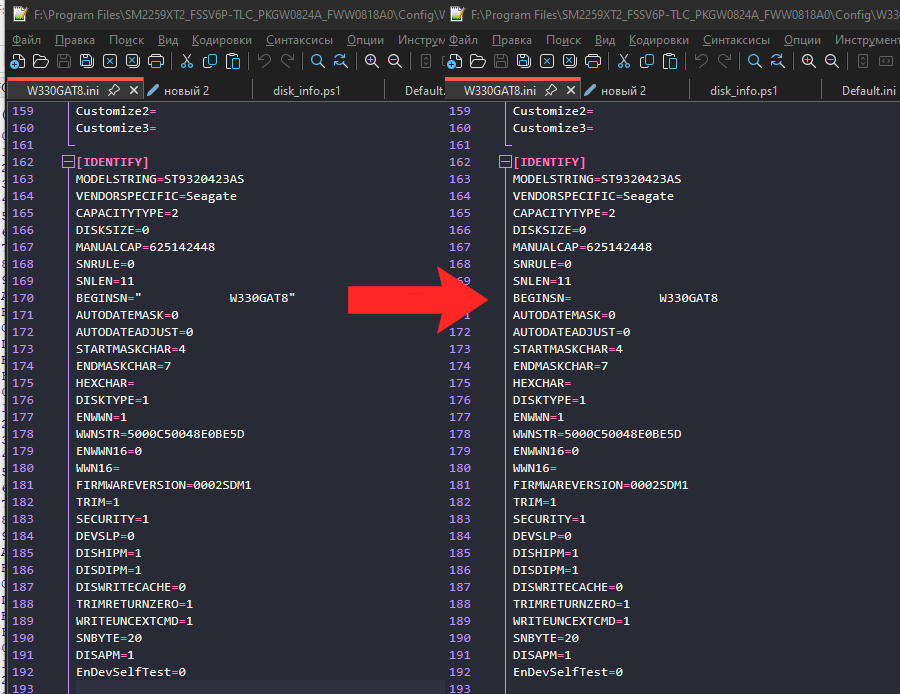
Task: Unpin the W330GAT8.ini tab in left window
Action: point(113,88)
